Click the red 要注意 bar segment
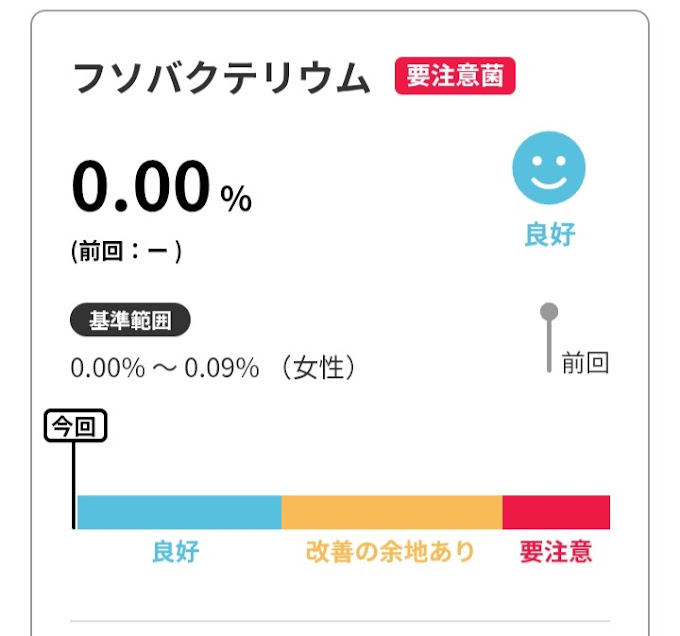The image size is (680, 636). tap(555, 511)
